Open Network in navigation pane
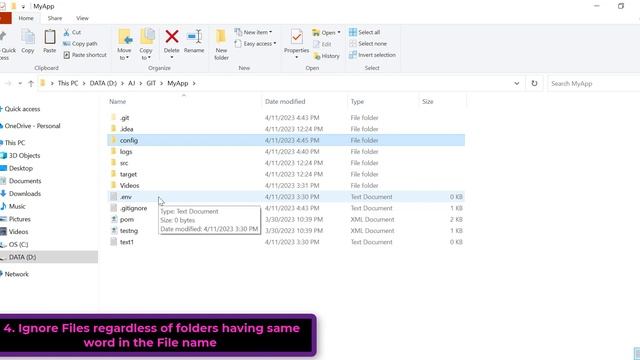The width and height of the screenshot is (640, 360). point(16,274)
